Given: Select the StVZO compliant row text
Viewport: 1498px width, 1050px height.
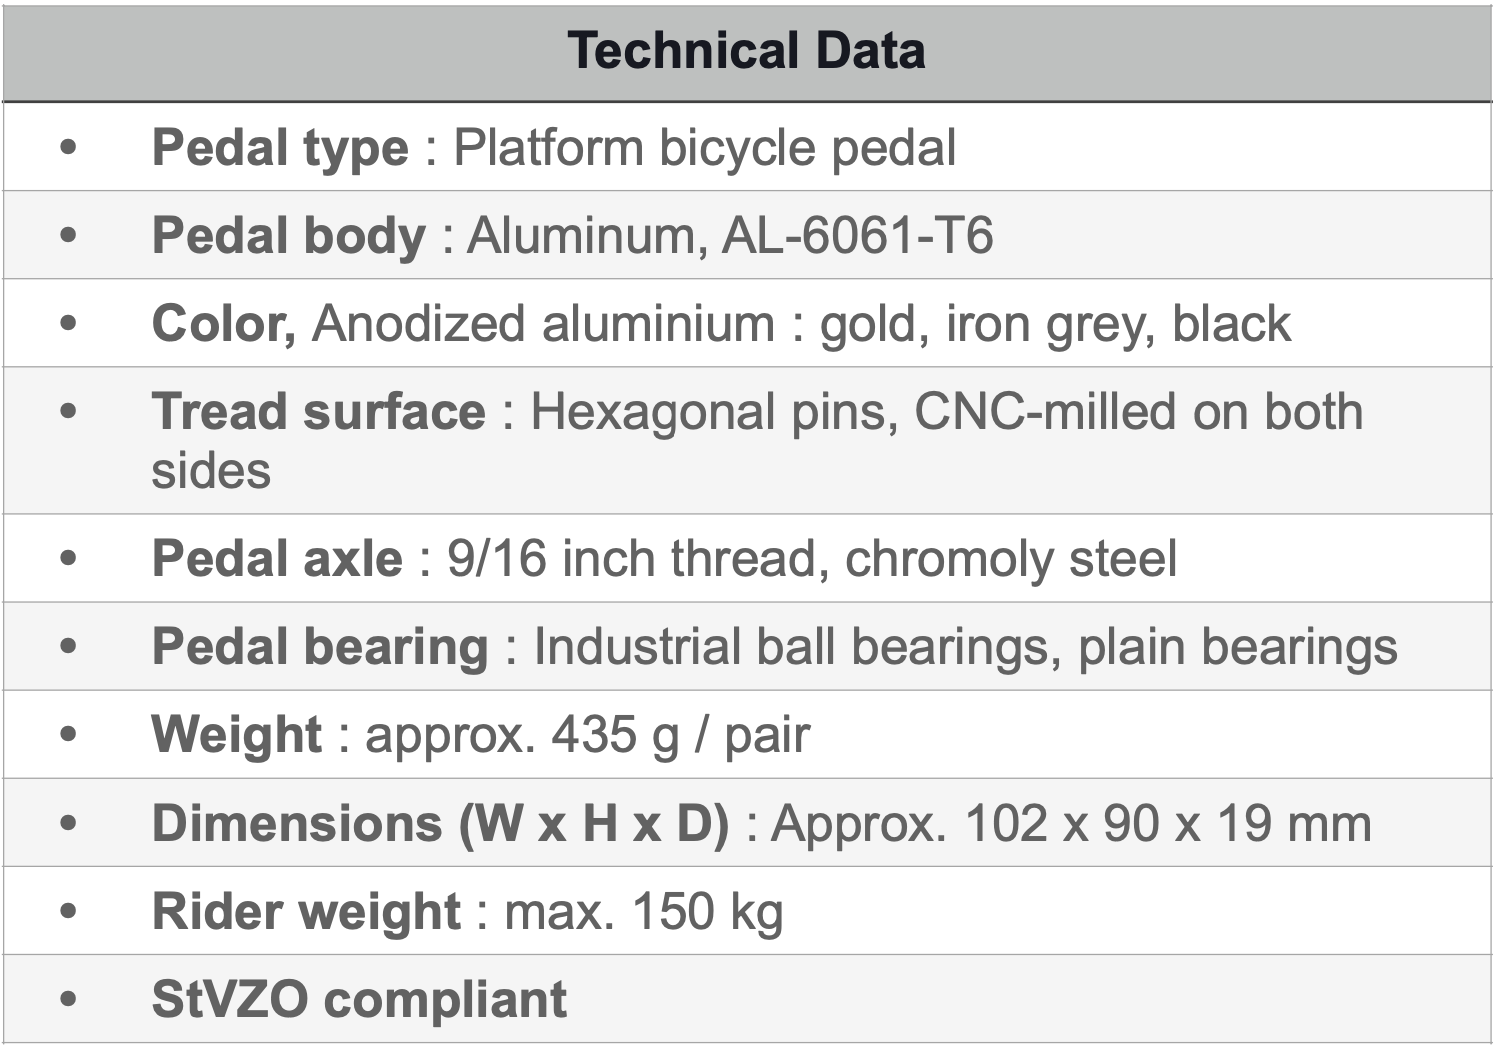Looking at the screenshot, I should click(x=359, y=999).
